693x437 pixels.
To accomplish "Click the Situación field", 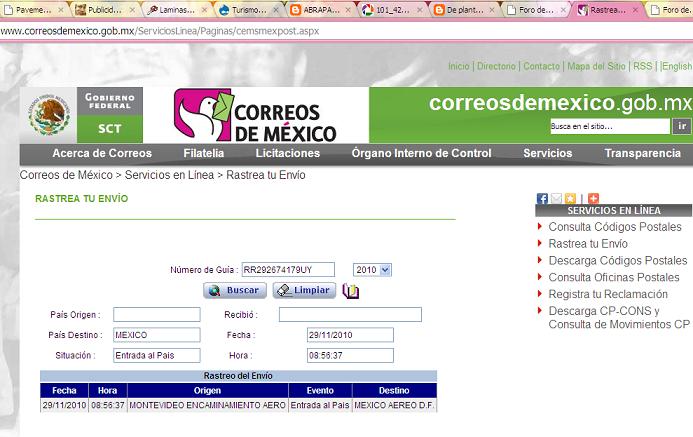I will click(x=157, y=355).
